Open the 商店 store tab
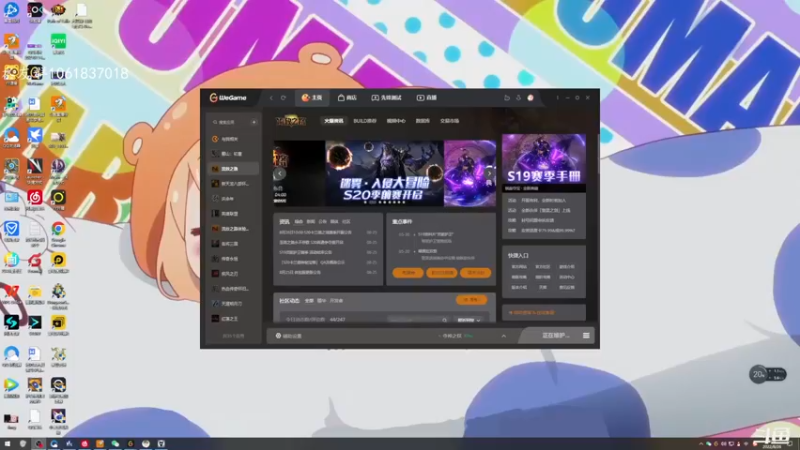The image size is (800, 450). 347,97
